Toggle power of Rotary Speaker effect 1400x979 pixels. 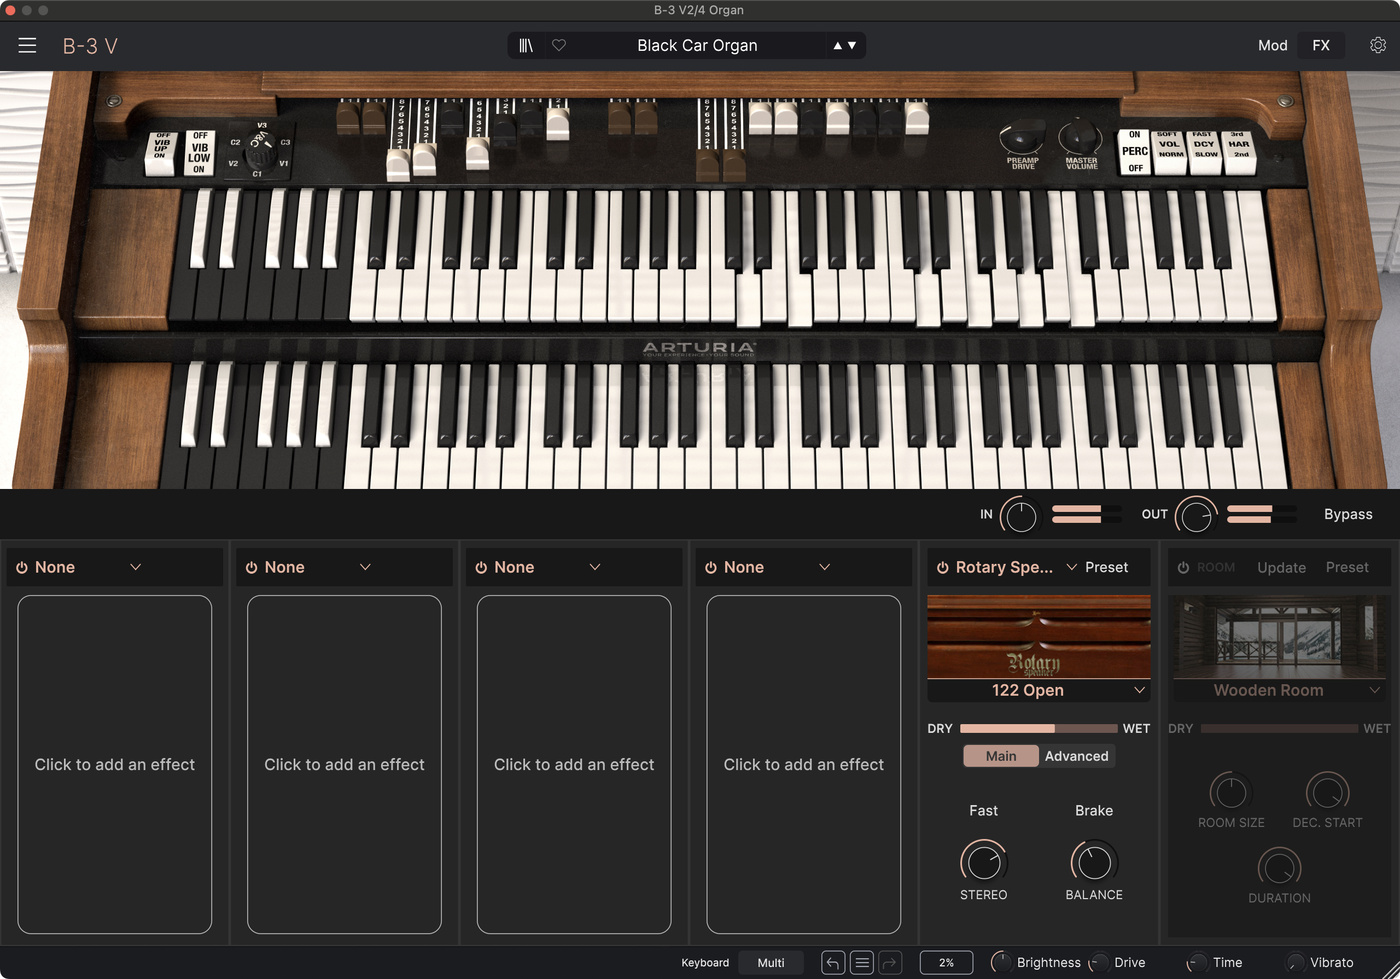pyautogui.click(x=942, y=567)
